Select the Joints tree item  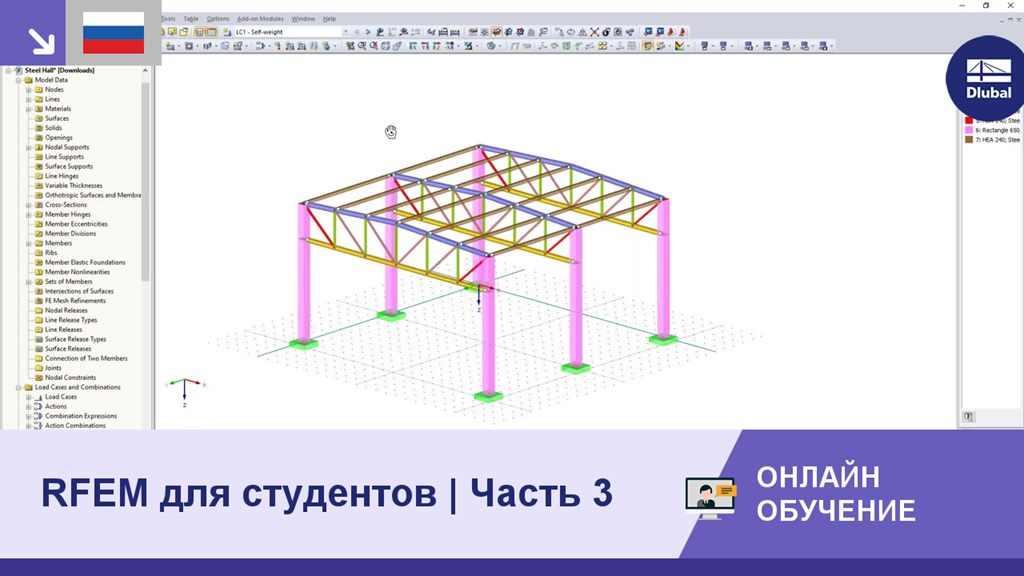[x=53, y=368]
